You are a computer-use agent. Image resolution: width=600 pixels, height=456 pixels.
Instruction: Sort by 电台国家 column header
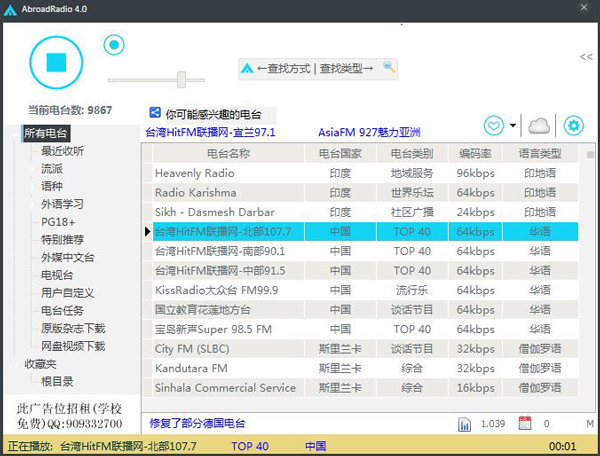point(340,154)
